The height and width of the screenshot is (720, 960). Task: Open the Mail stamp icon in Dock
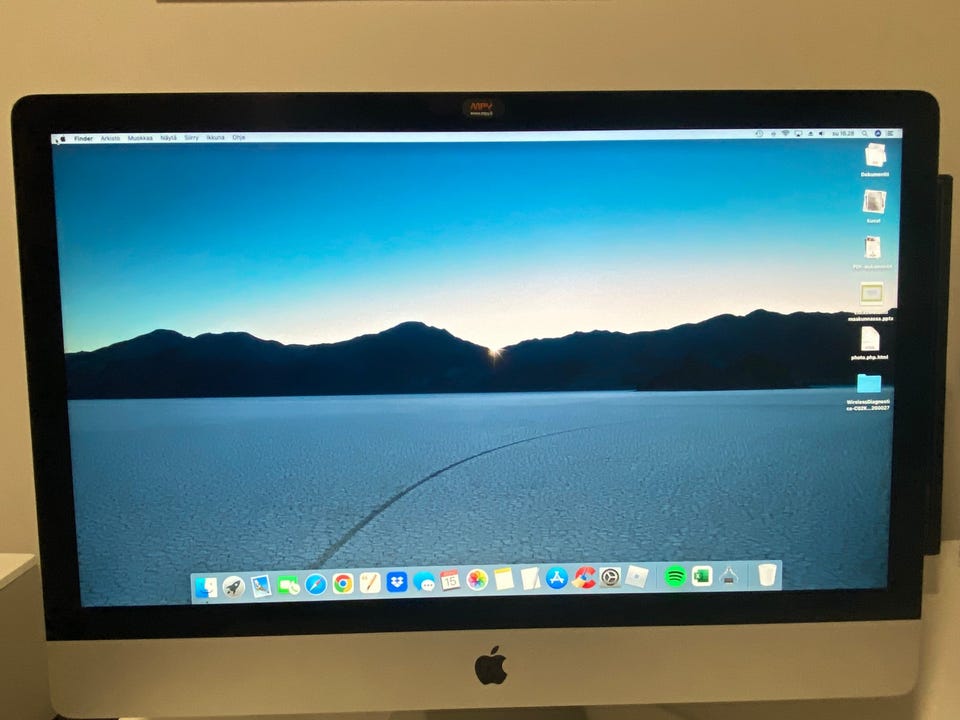coord(261,586)
